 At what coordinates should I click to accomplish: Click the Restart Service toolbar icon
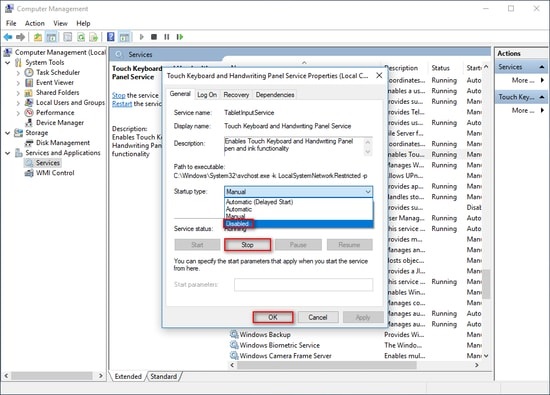coord(180,37)
